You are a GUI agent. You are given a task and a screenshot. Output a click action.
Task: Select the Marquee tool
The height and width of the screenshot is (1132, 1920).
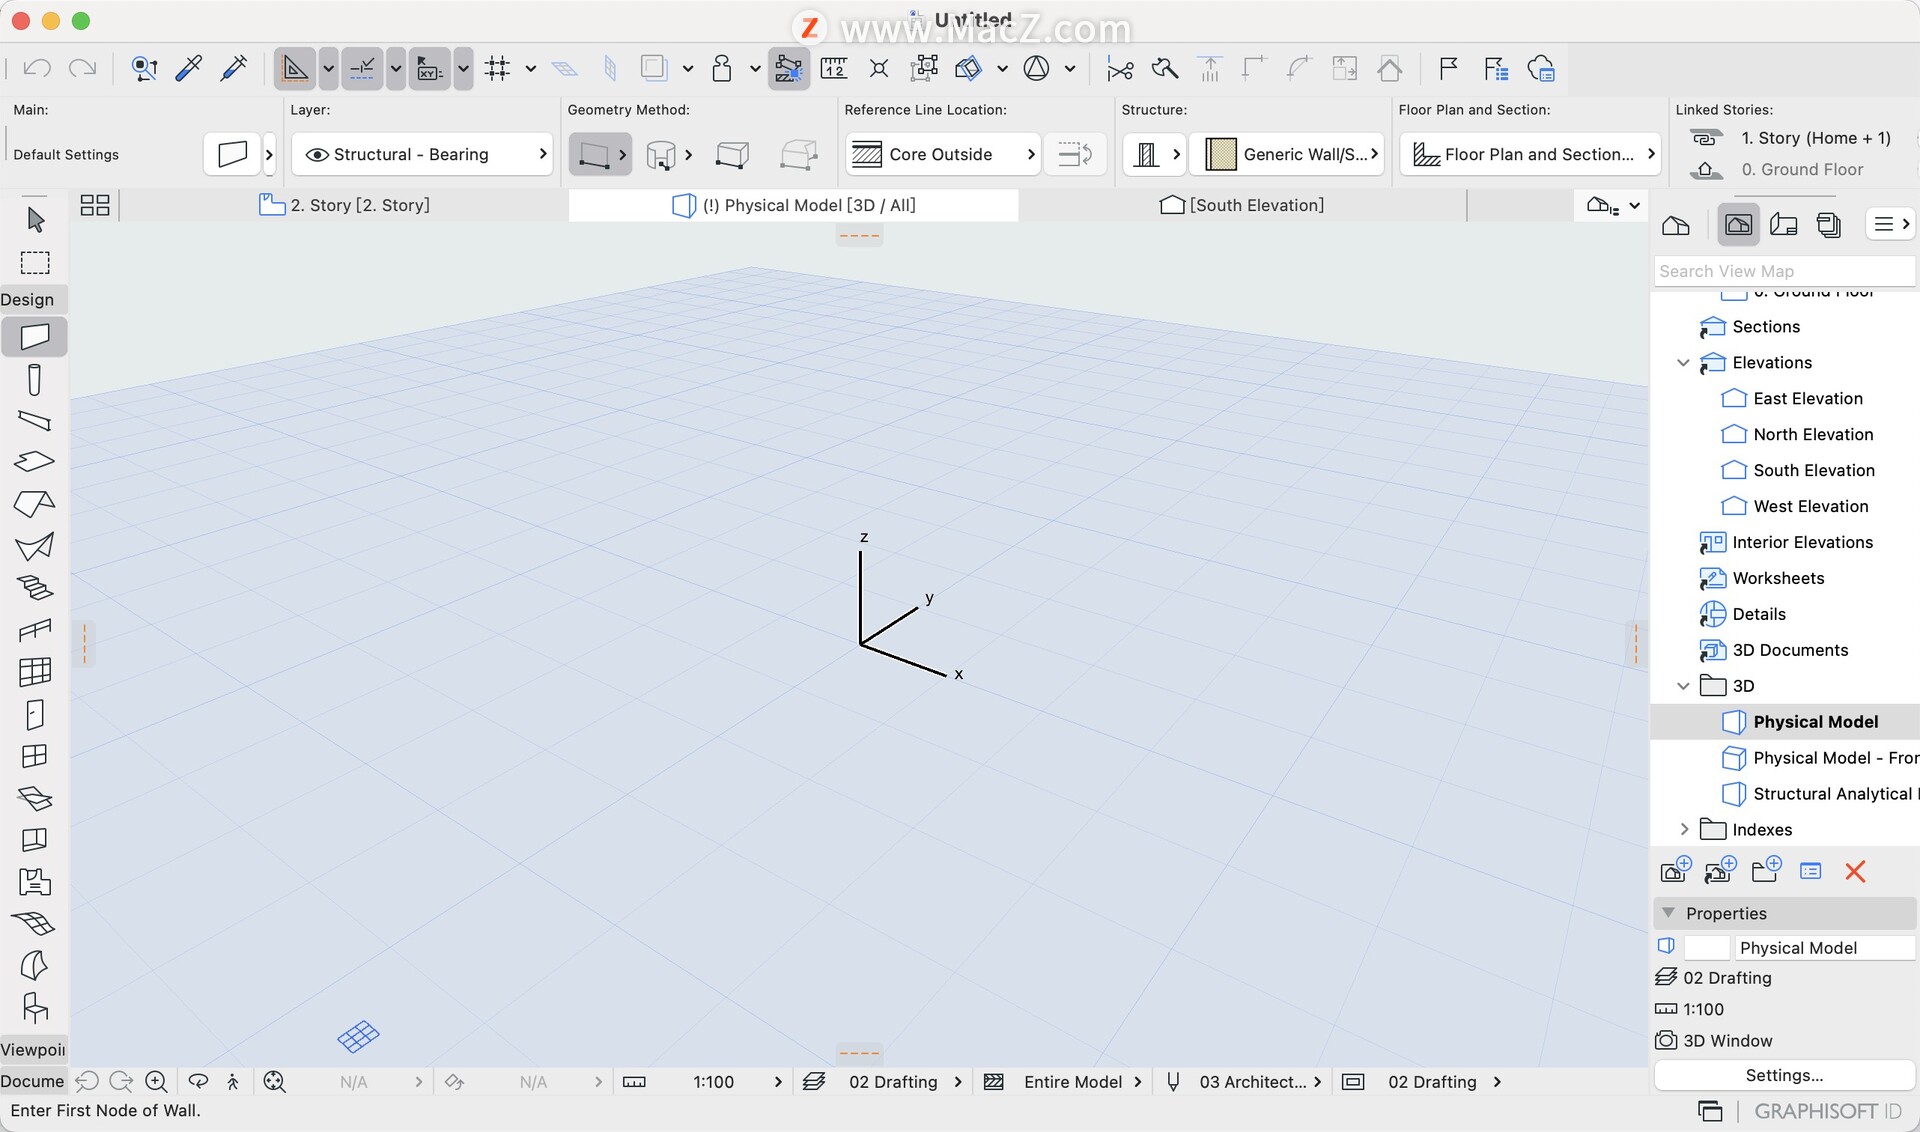point(35,262)
